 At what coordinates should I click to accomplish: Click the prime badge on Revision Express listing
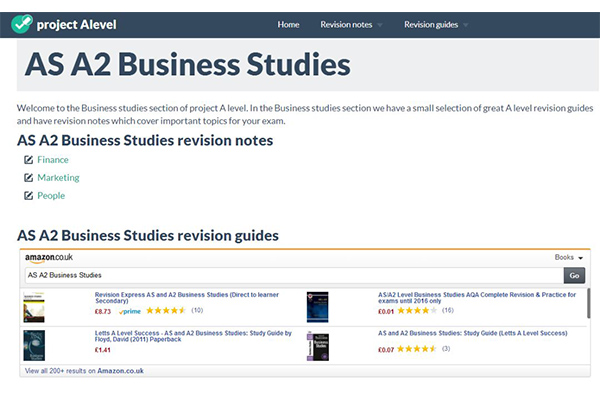pyautogui.click(x=130, y=311)
